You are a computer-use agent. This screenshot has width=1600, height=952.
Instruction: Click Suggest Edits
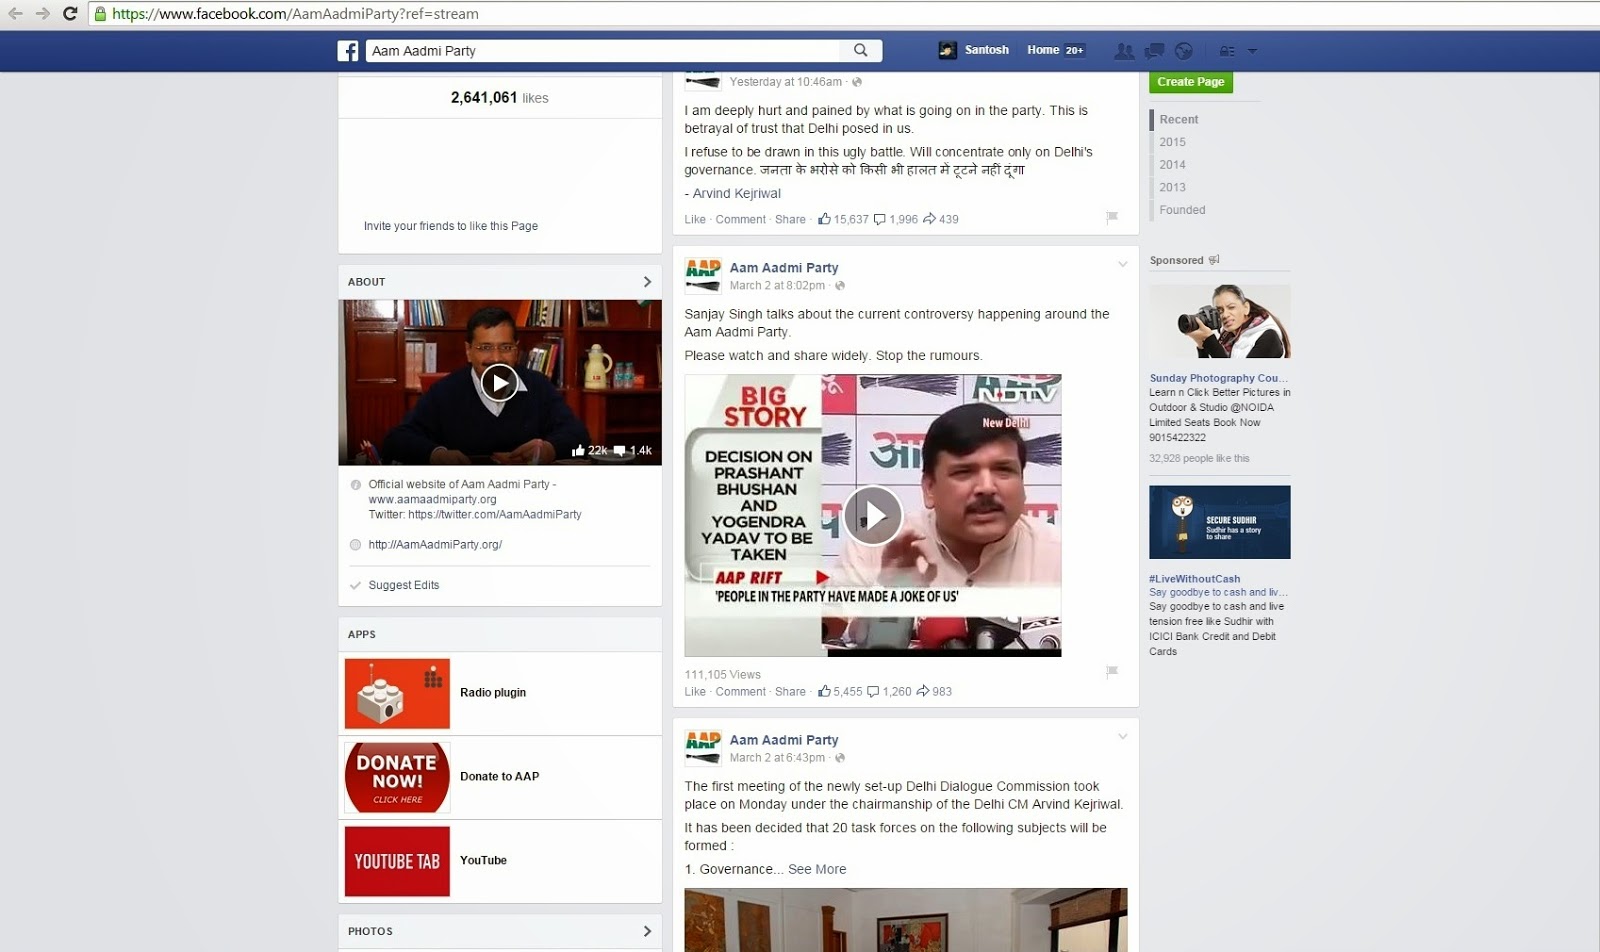(x=404, y=585)
